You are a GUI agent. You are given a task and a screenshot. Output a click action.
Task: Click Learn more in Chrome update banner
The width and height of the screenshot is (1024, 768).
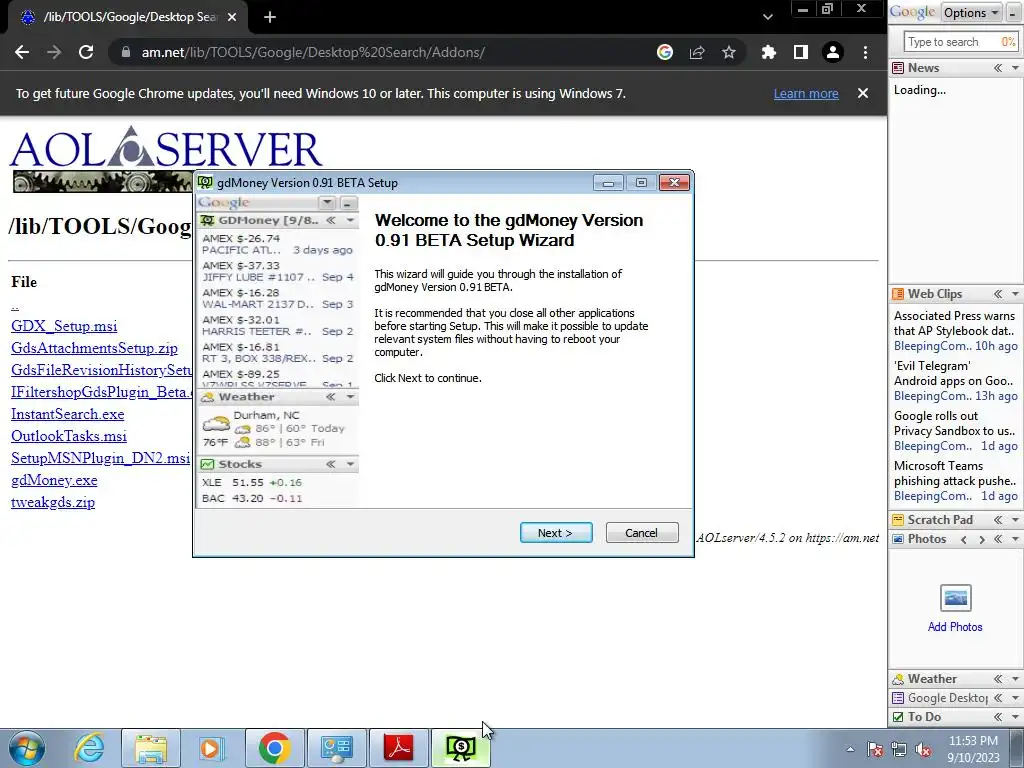pyautogui.click(x=806, y=93)
